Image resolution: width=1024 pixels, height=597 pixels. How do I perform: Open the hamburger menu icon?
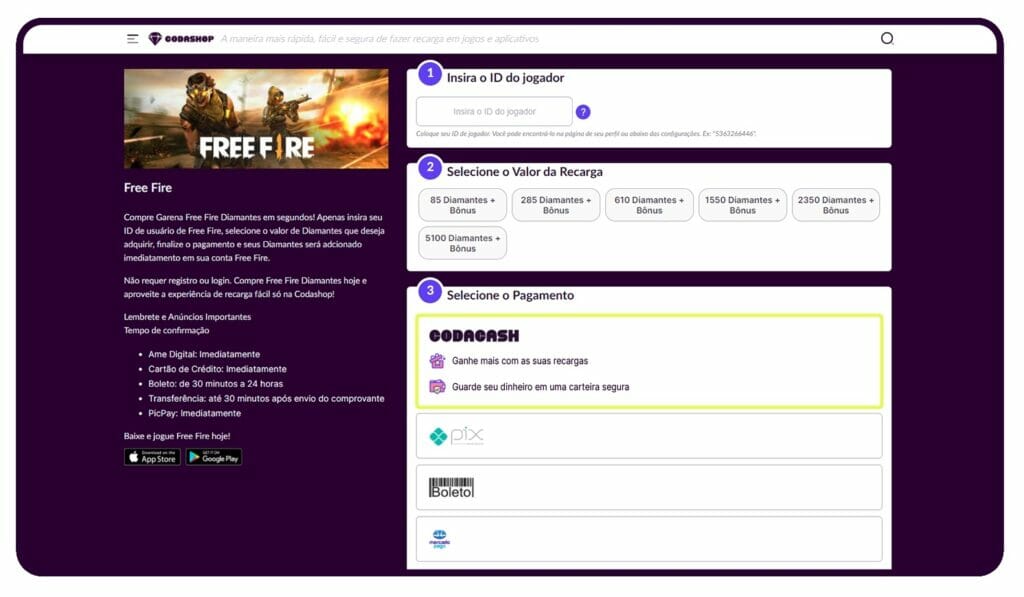point(132,39)
